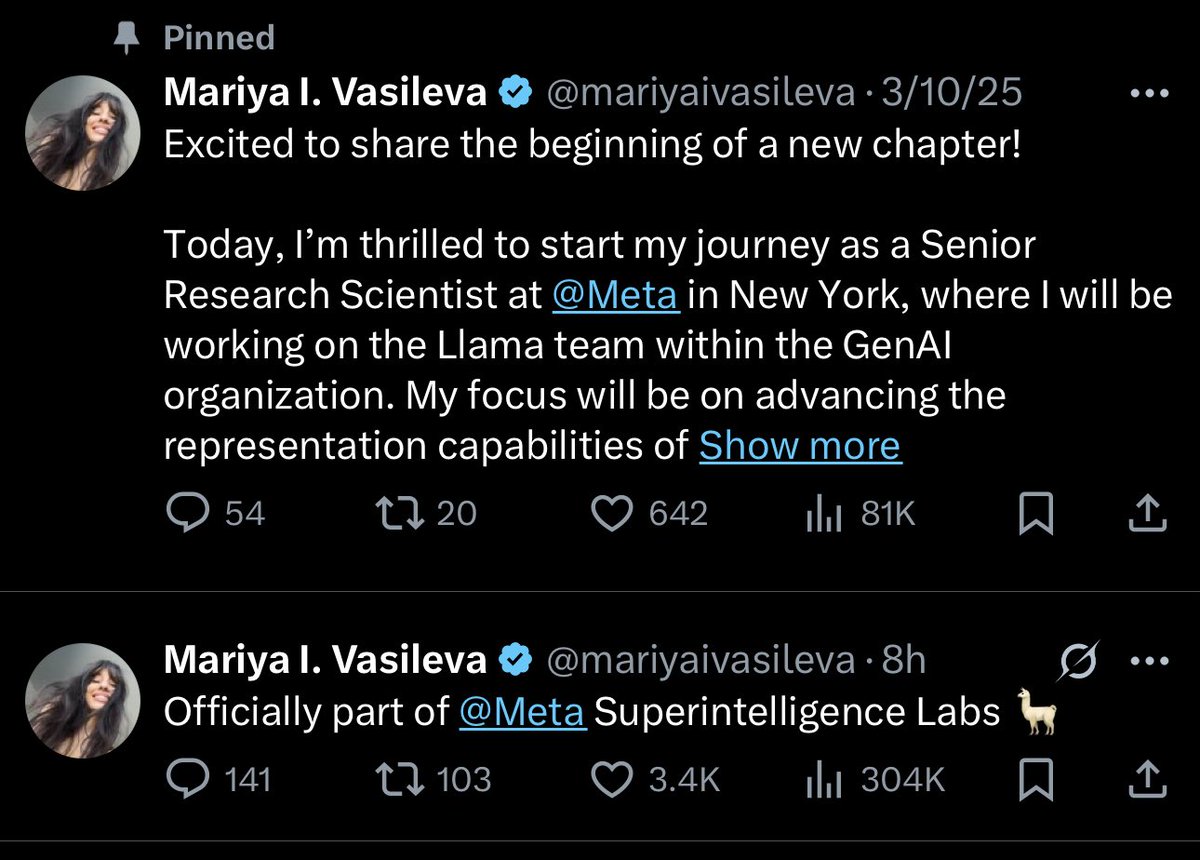Open Grok icon on second post
1200x860 pixels.
click(1079, 658)
